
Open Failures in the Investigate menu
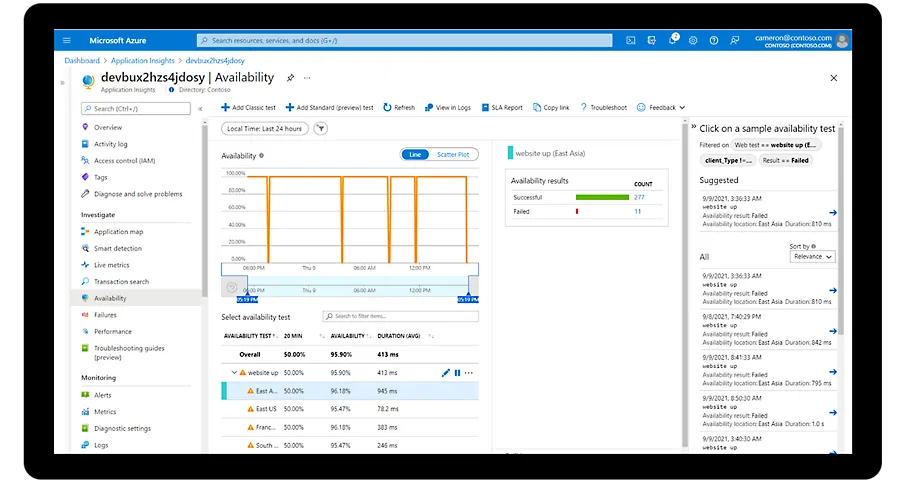[x=105, y=315]
